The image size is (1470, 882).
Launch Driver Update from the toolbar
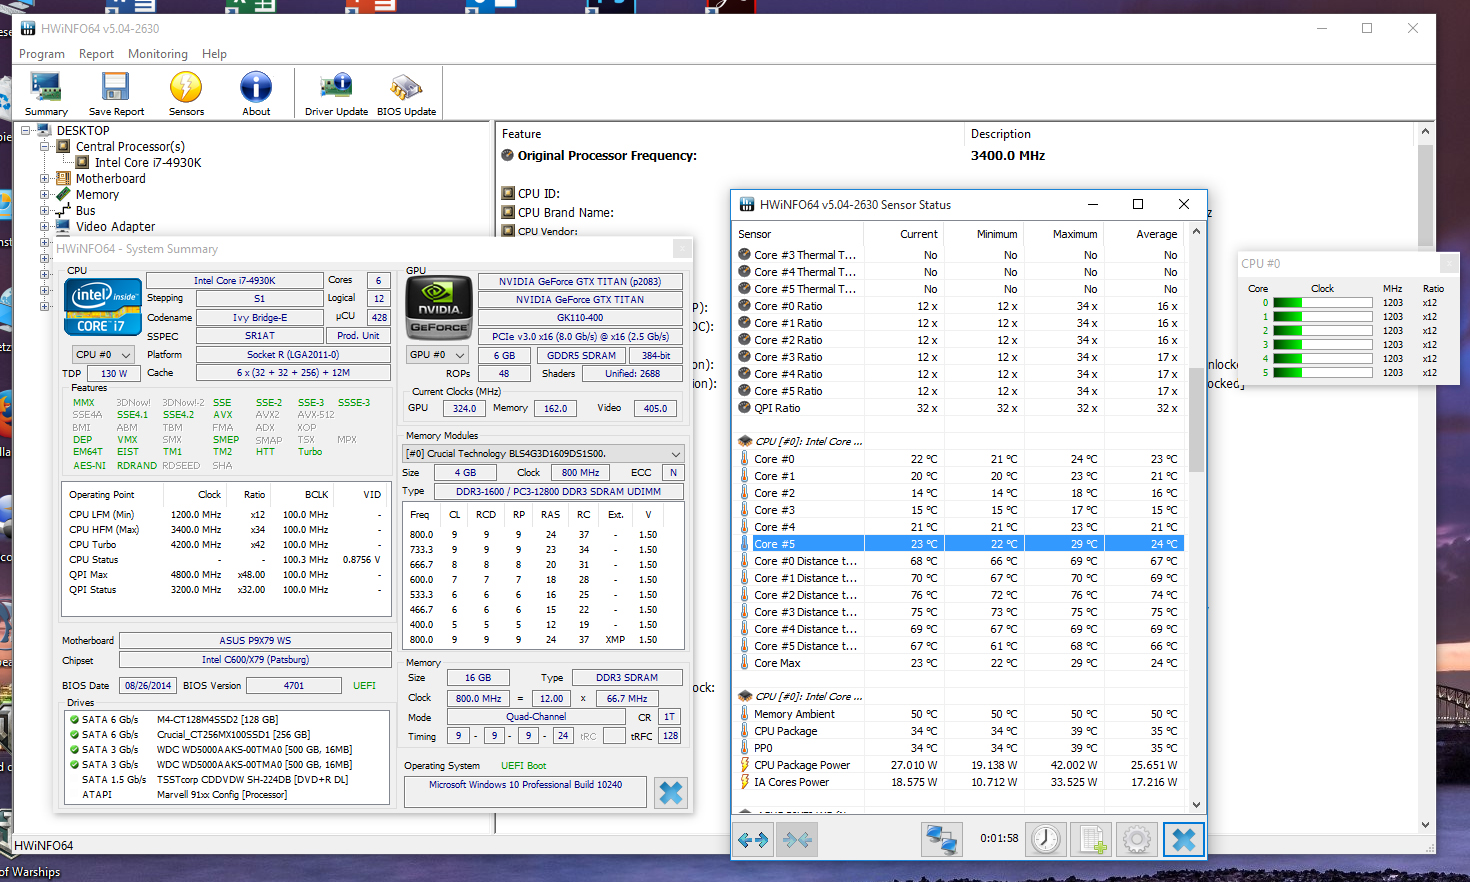336,95
